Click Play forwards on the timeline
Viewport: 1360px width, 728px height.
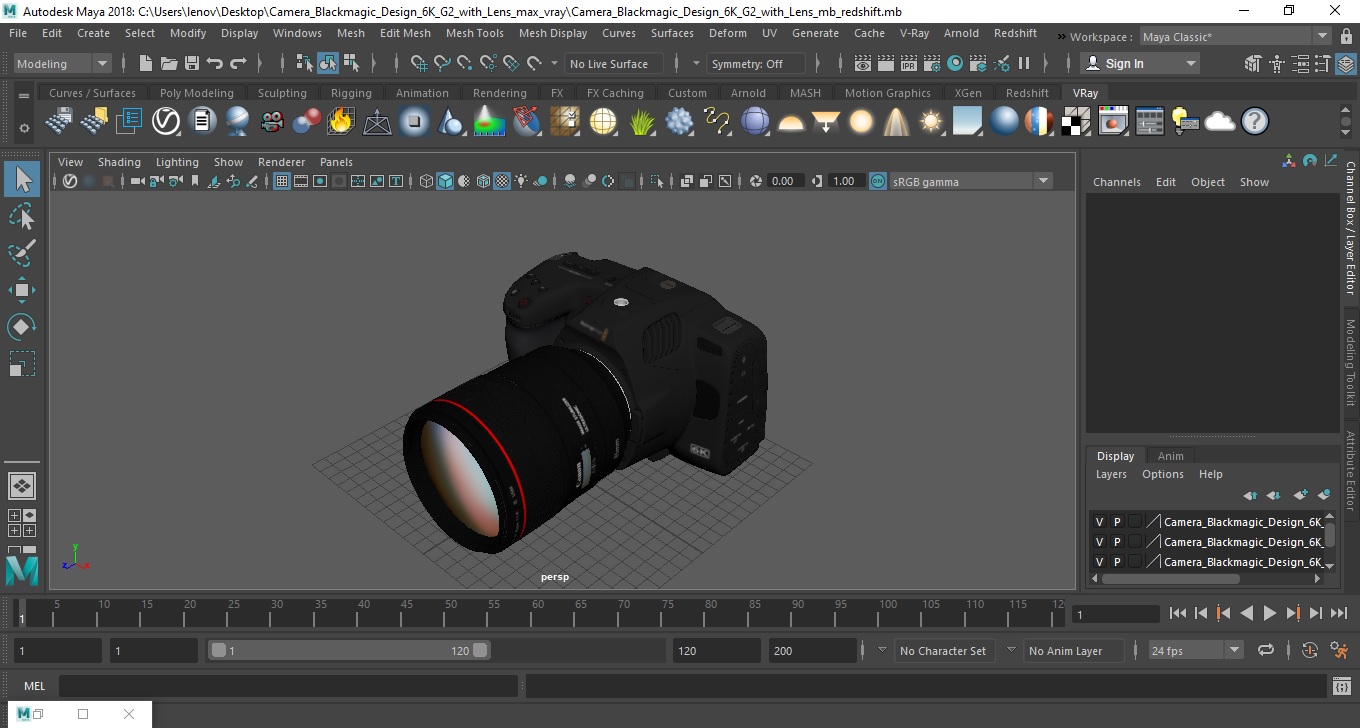[x=1270, y=613]
